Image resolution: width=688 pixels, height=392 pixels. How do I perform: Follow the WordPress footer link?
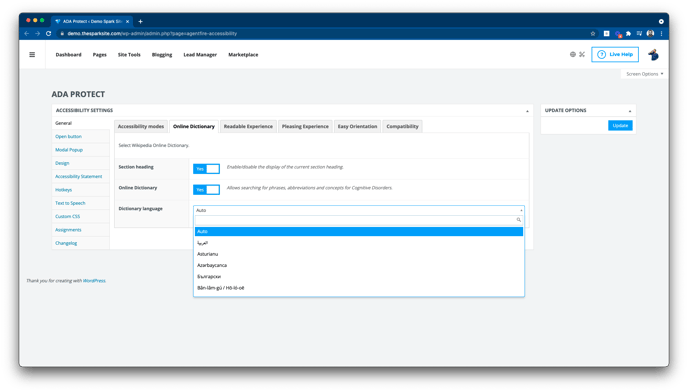coord(94,281)
